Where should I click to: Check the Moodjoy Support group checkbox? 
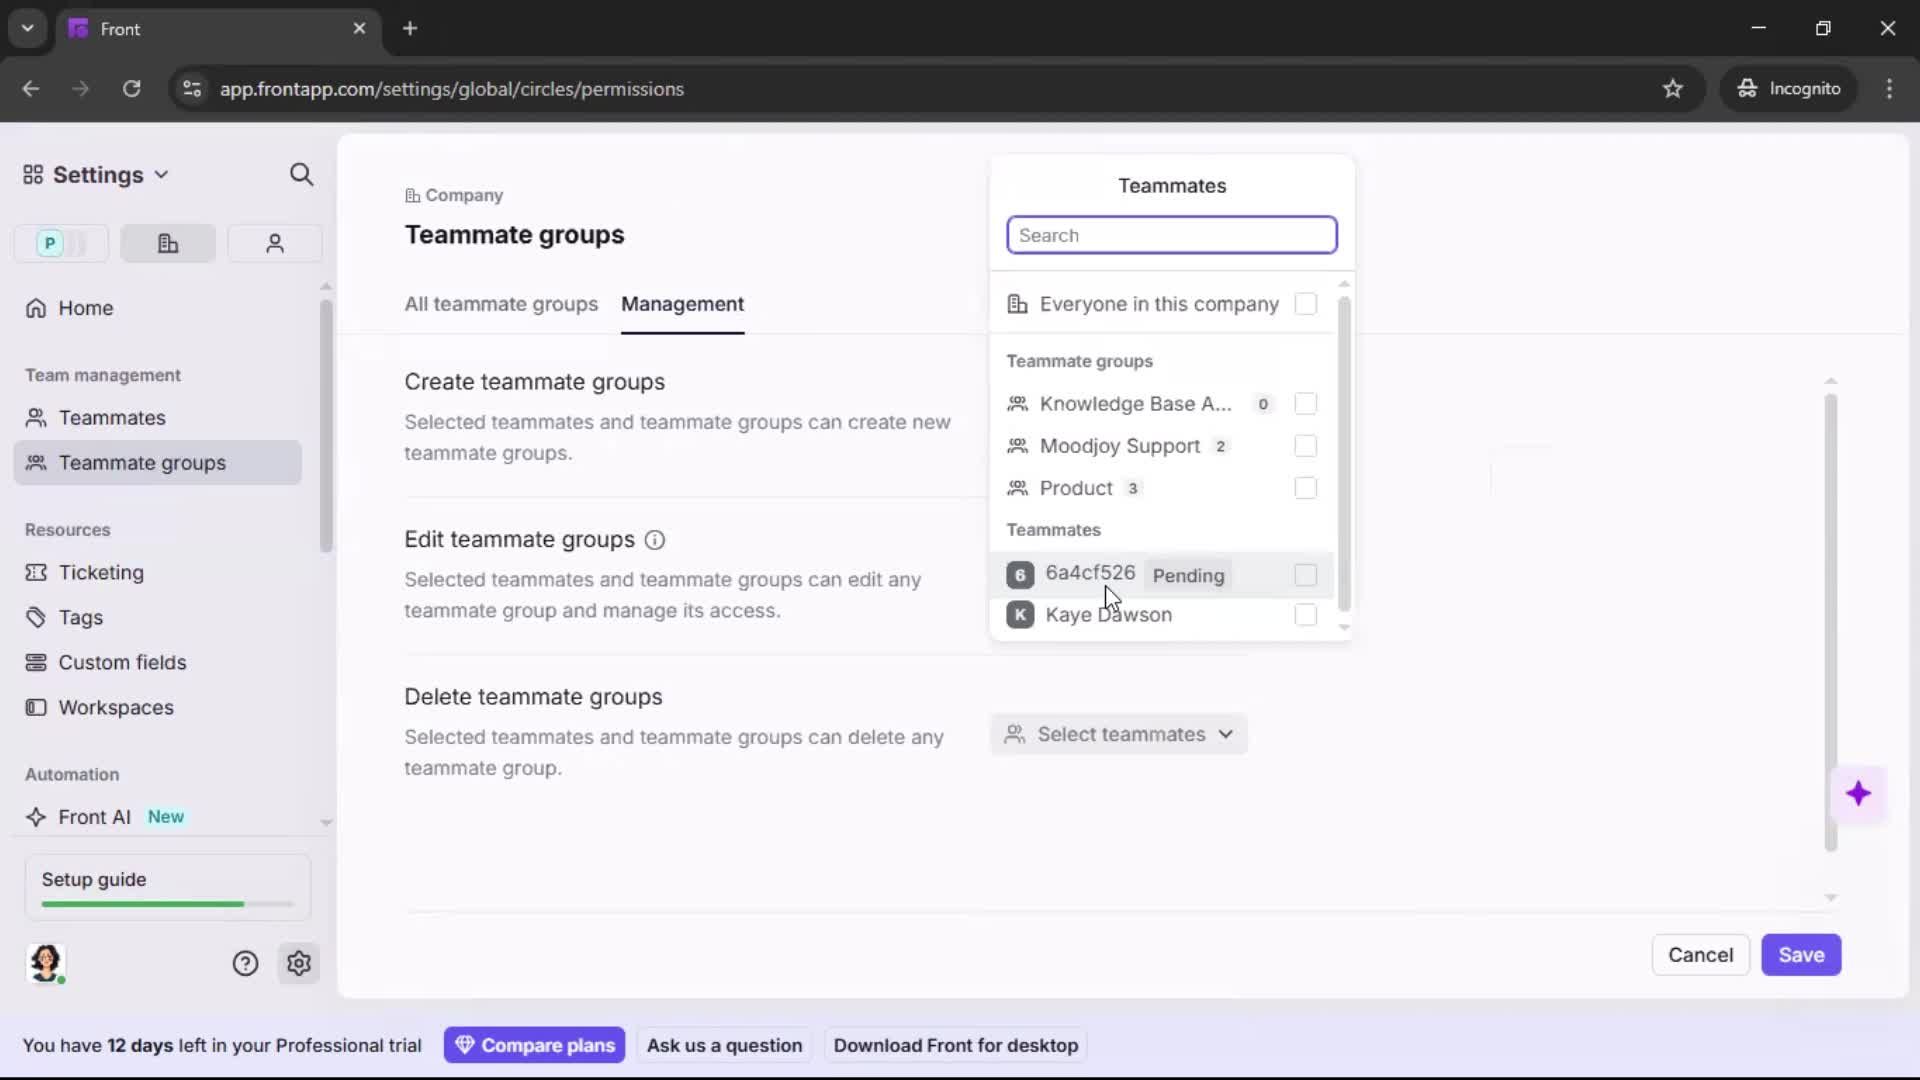[1306, 446]
